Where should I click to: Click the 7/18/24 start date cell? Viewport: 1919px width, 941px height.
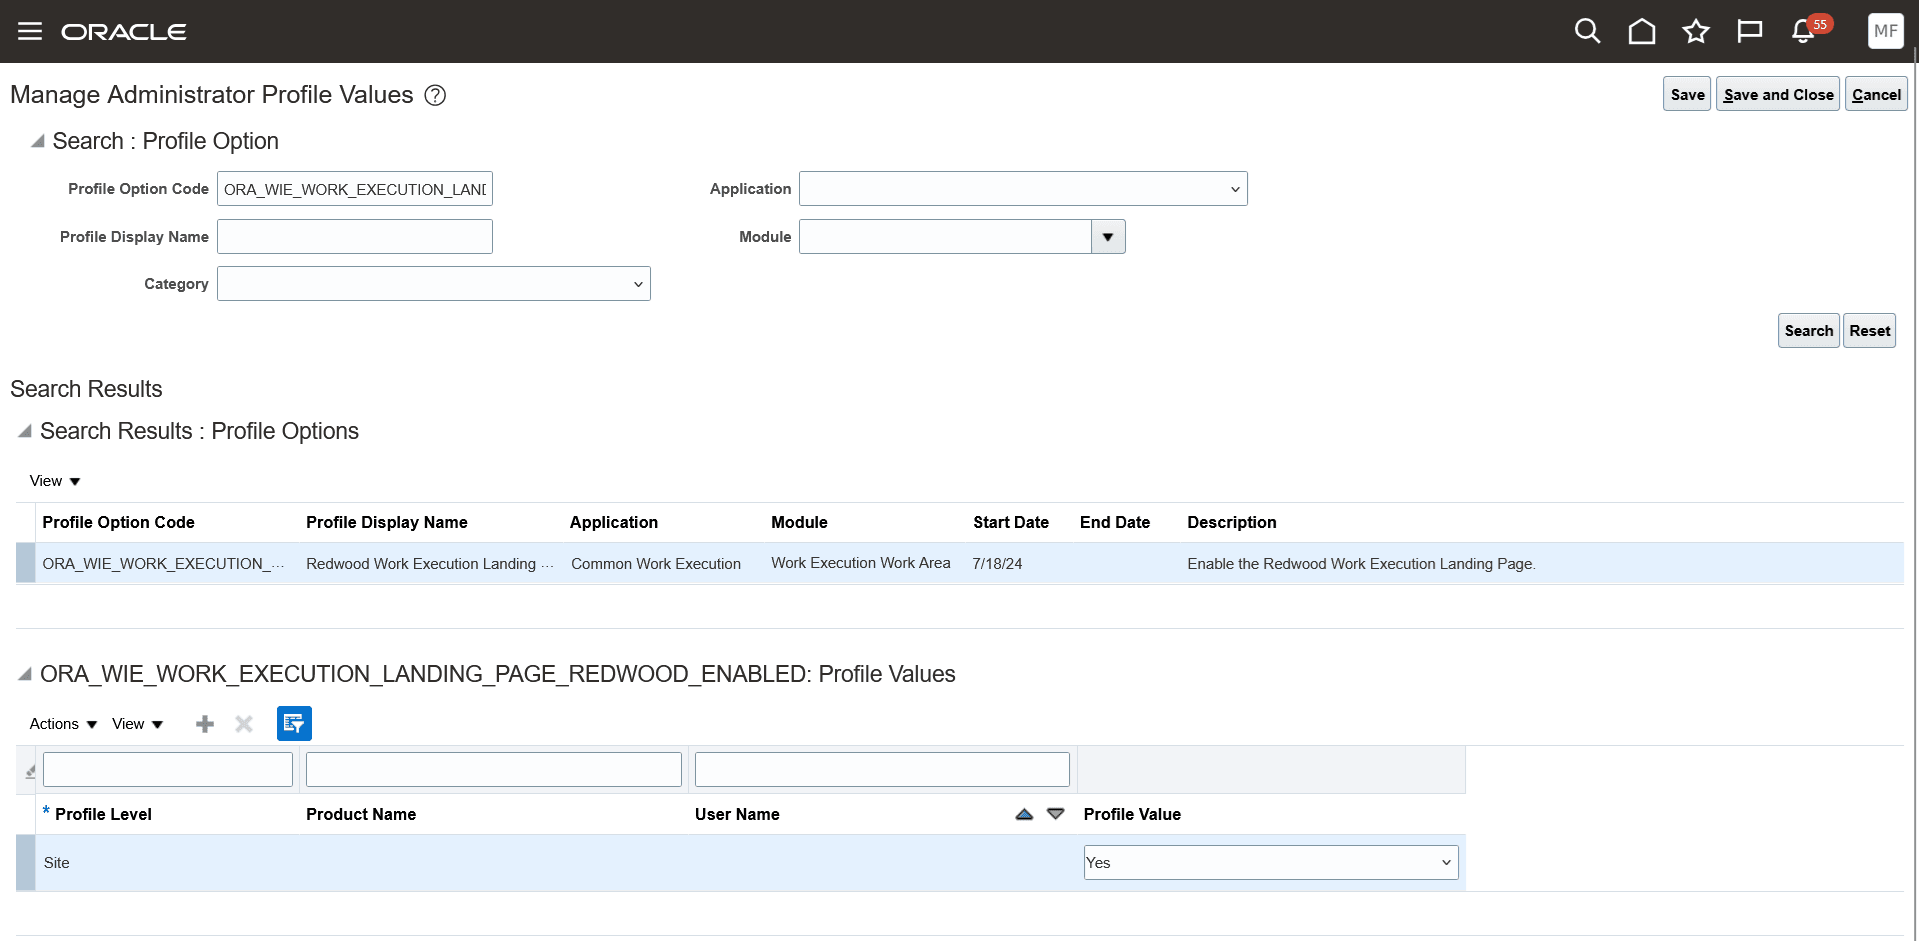pyautogui.click(x=997, y=564)
